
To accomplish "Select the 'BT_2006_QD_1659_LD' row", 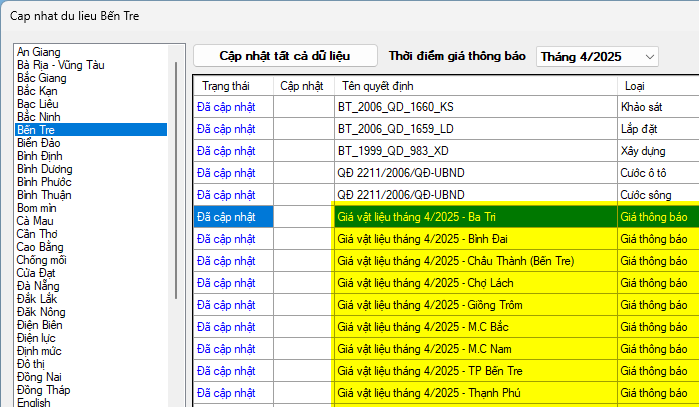I will 476,129.
